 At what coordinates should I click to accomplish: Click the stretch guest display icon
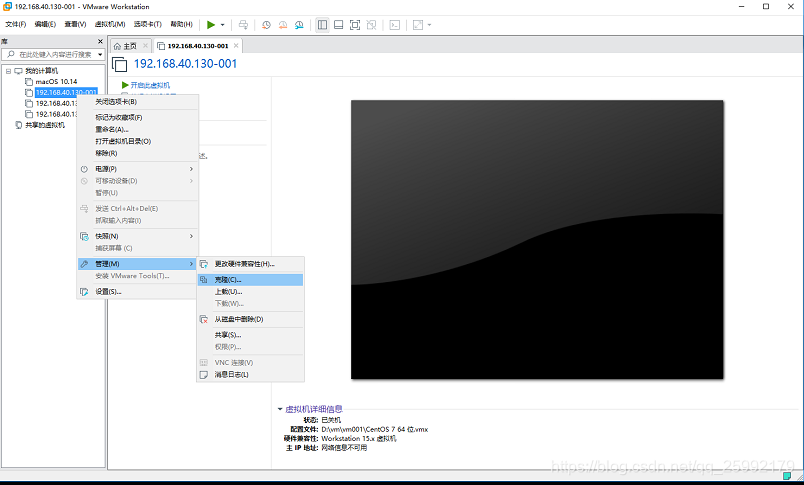point(418,25)
